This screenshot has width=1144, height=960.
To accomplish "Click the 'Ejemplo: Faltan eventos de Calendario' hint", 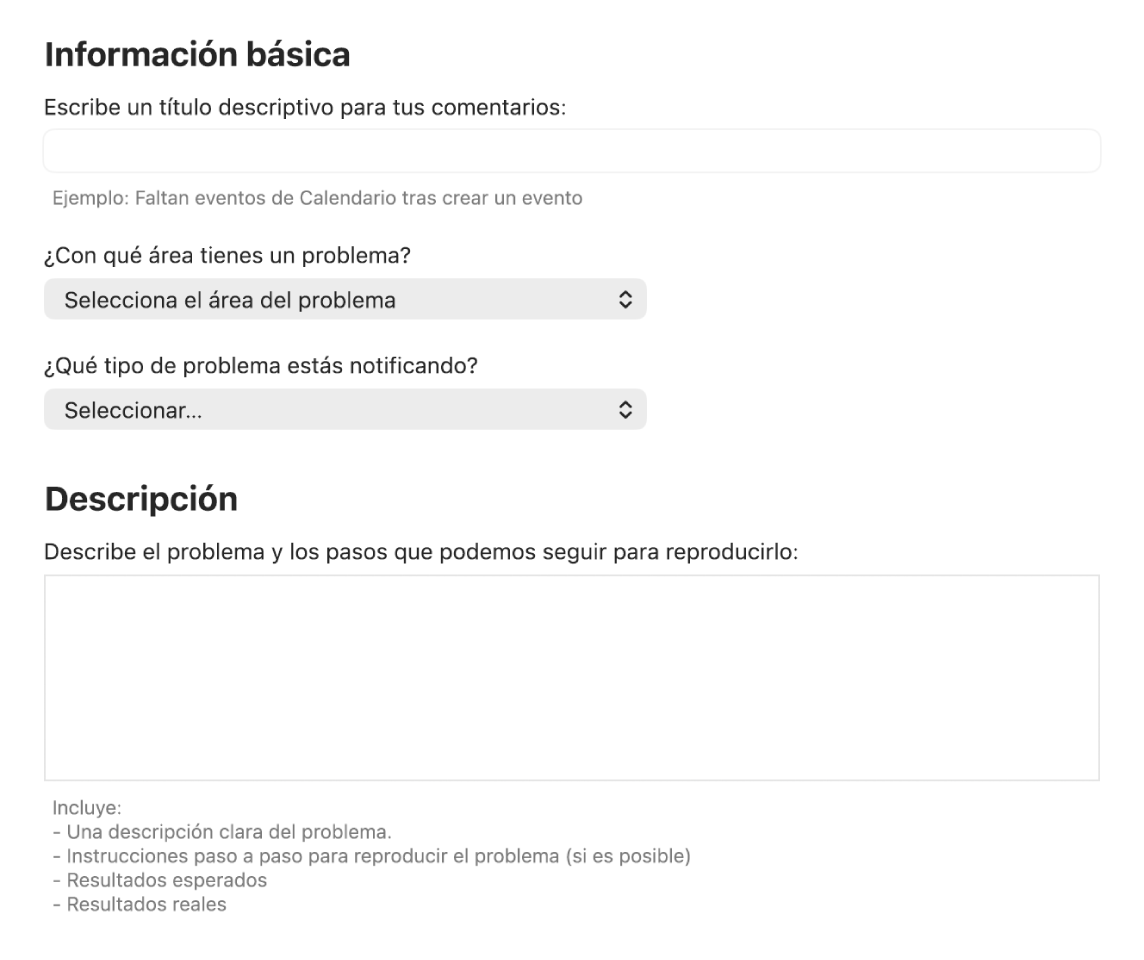I will 317,198.
